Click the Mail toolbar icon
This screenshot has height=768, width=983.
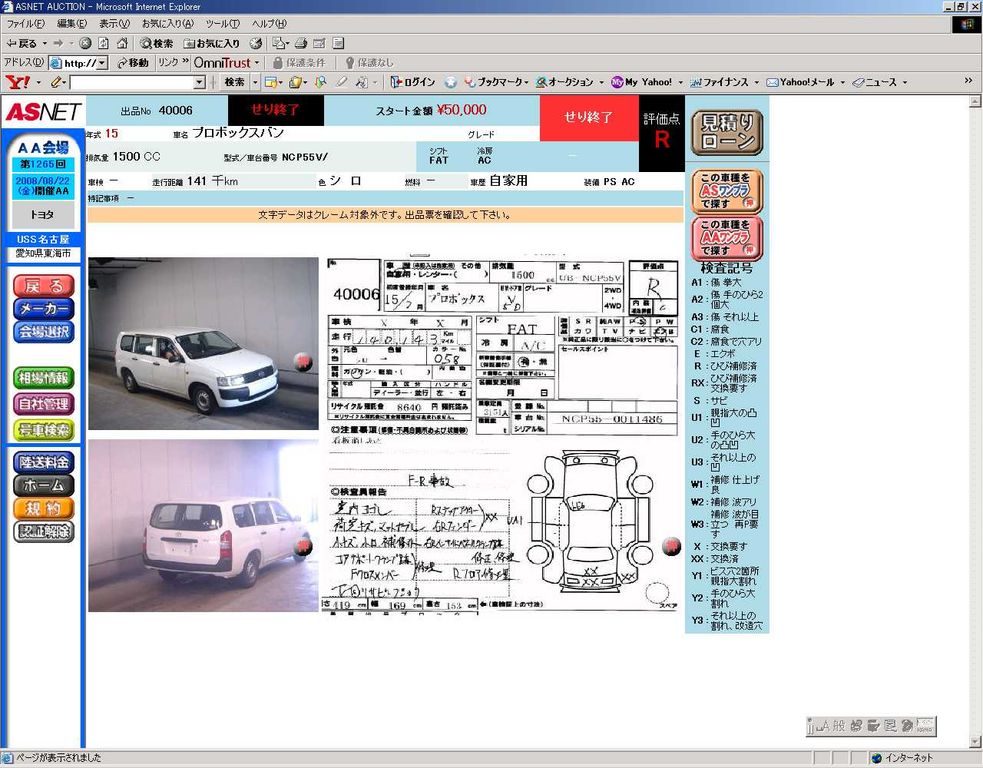278,43
